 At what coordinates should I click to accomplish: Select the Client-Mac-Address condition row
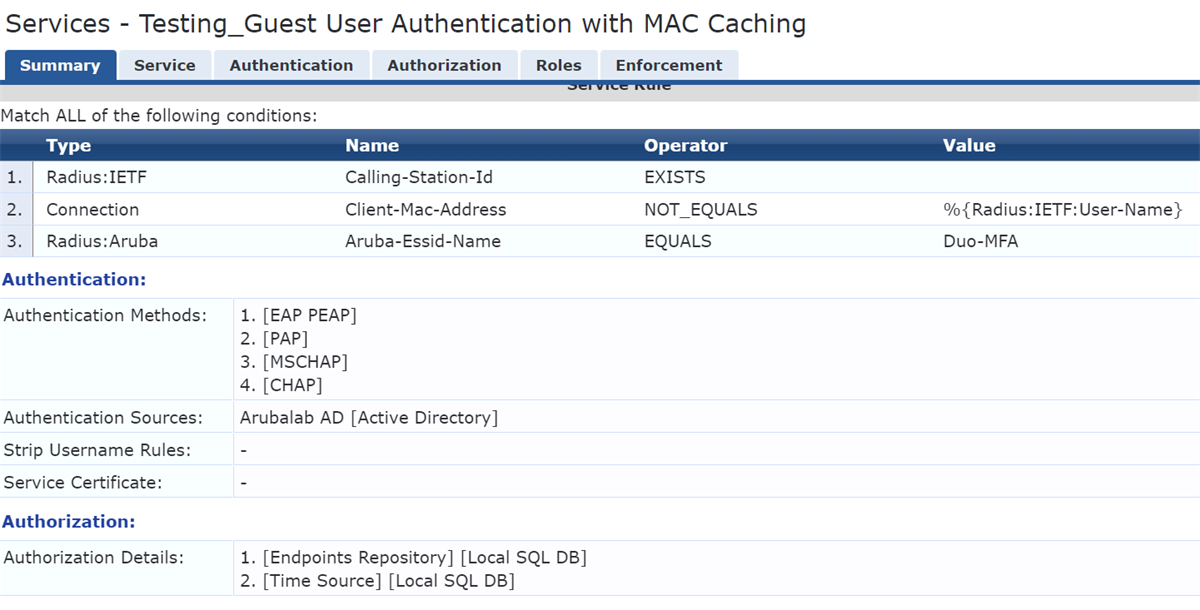tap(425, 210)
